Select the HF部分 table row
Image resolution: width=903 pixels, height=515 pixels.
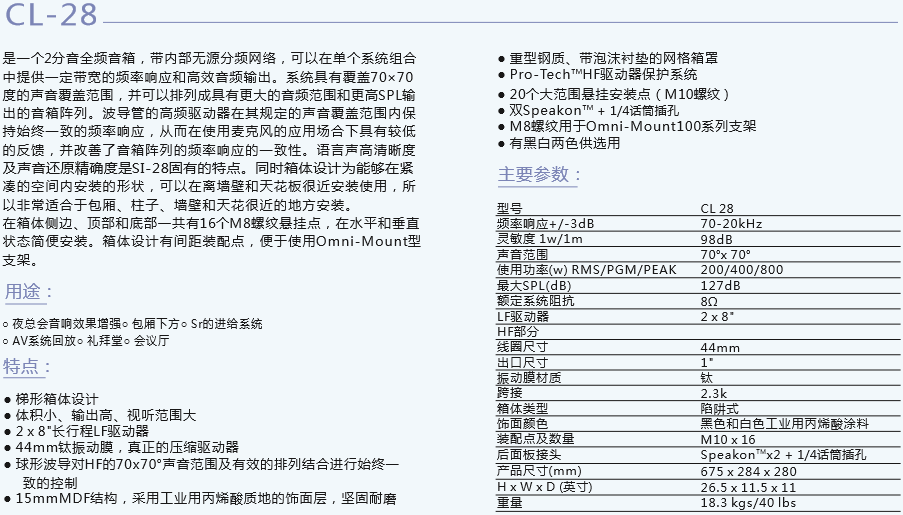pos(518,332)
